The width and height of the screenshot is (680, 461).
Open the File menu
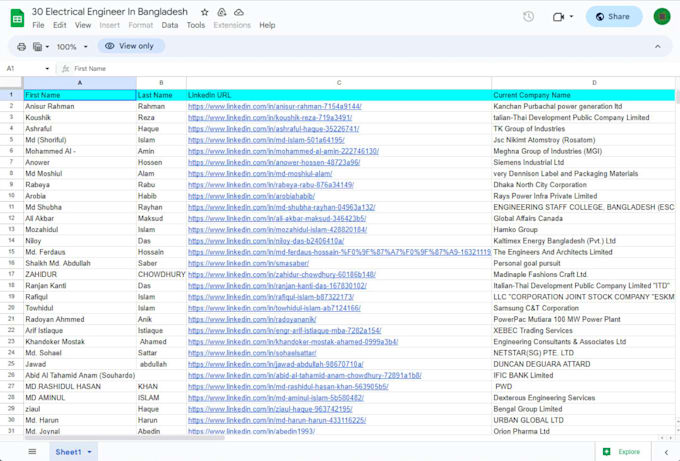click(x=38, y=25)
